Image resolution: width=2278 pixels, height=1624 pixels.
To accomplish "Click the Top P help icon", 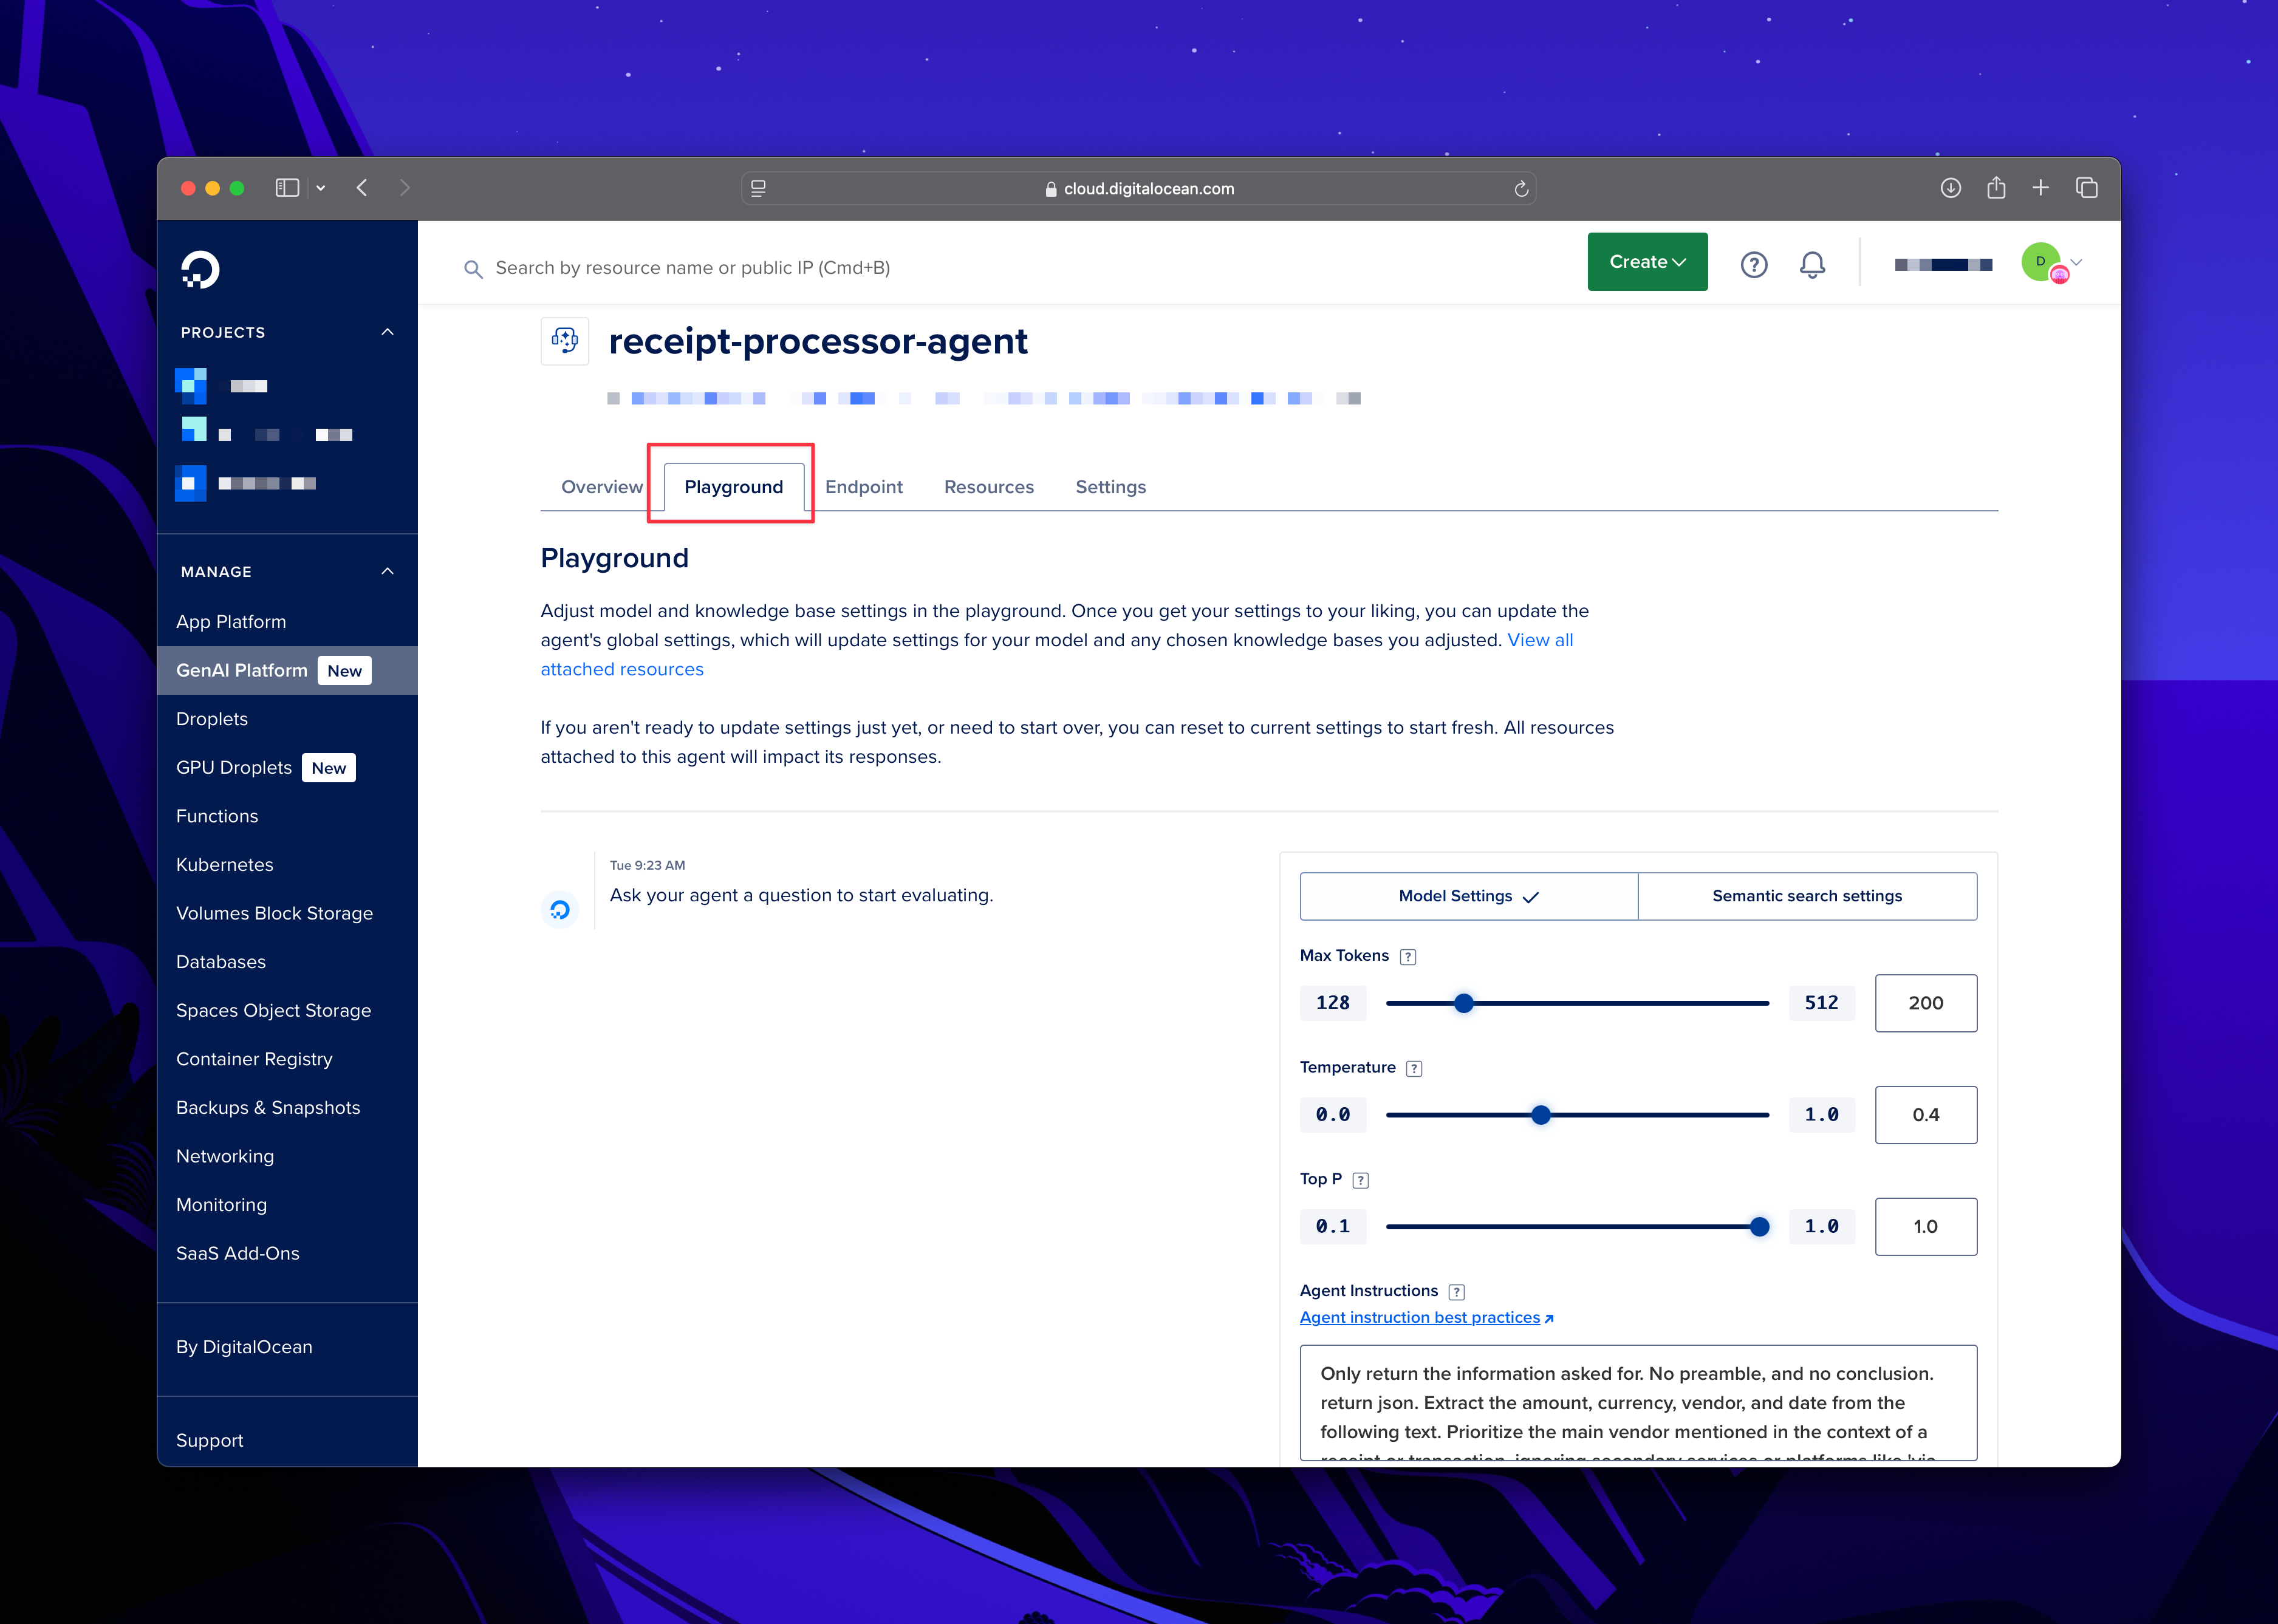I will pyautogui.click(x=1360, y=1180).
